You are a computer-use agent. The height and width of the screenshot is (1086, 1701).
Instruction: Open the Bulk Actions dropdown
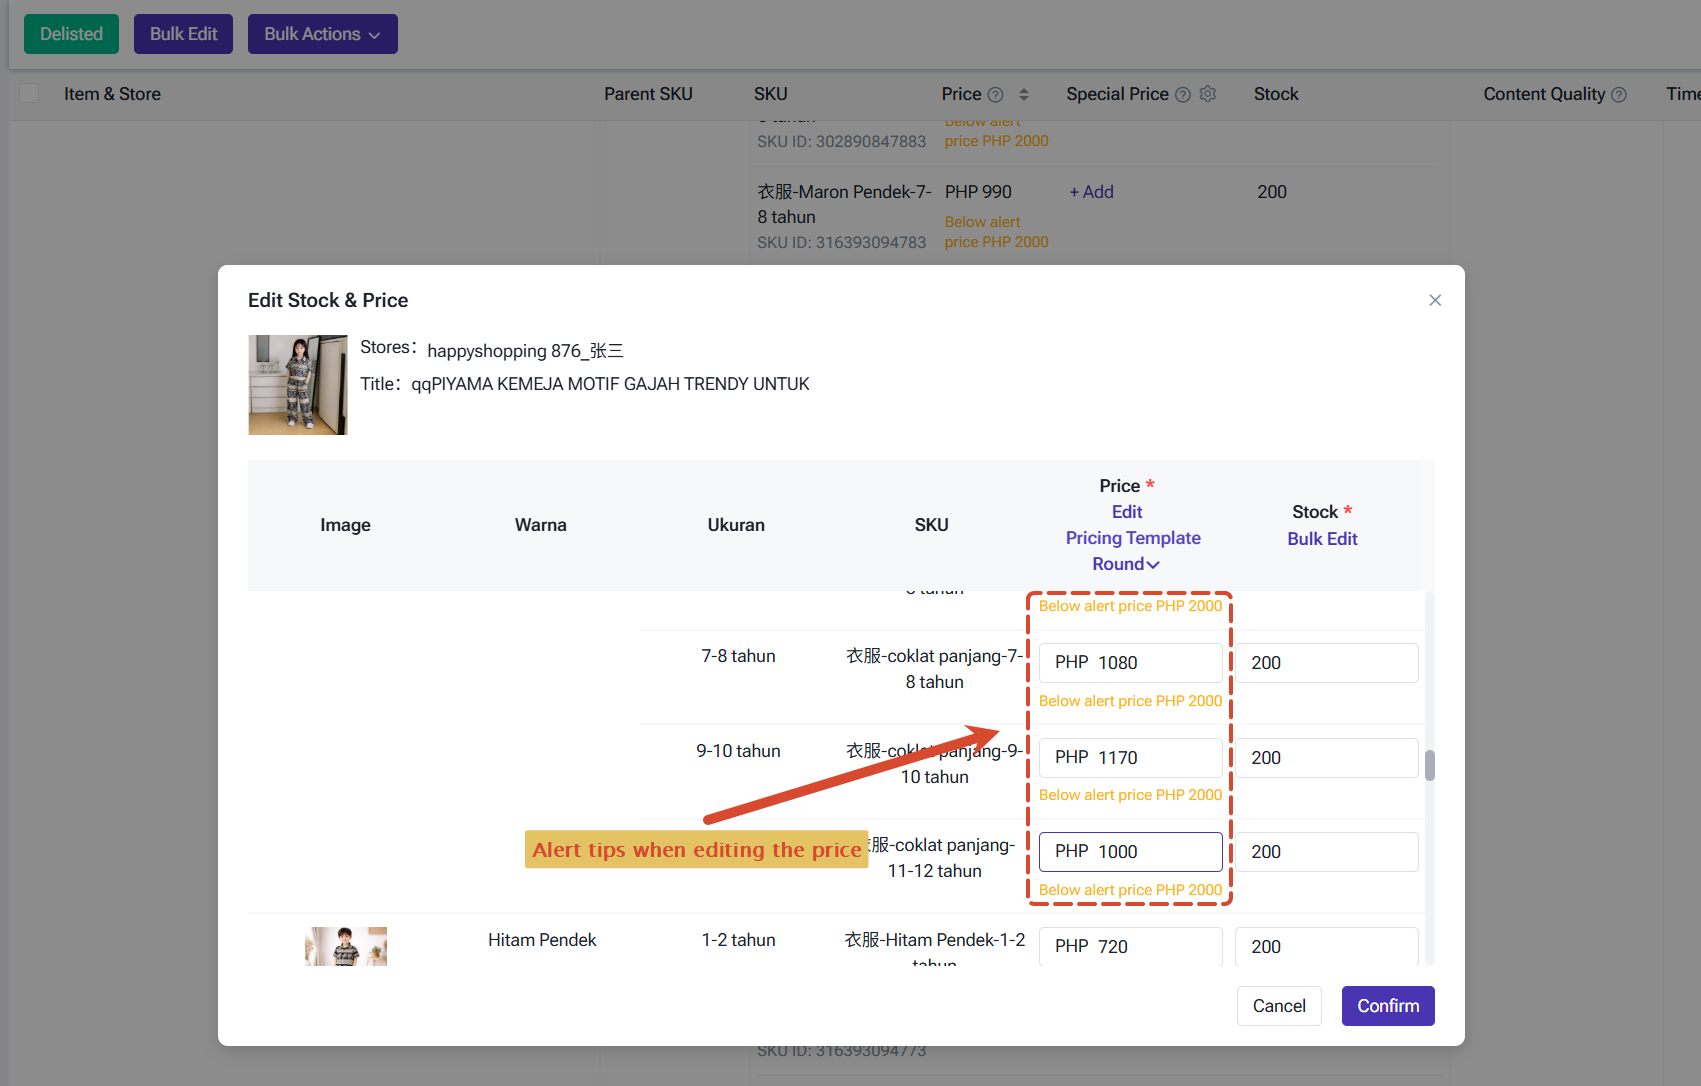point(323,34)
